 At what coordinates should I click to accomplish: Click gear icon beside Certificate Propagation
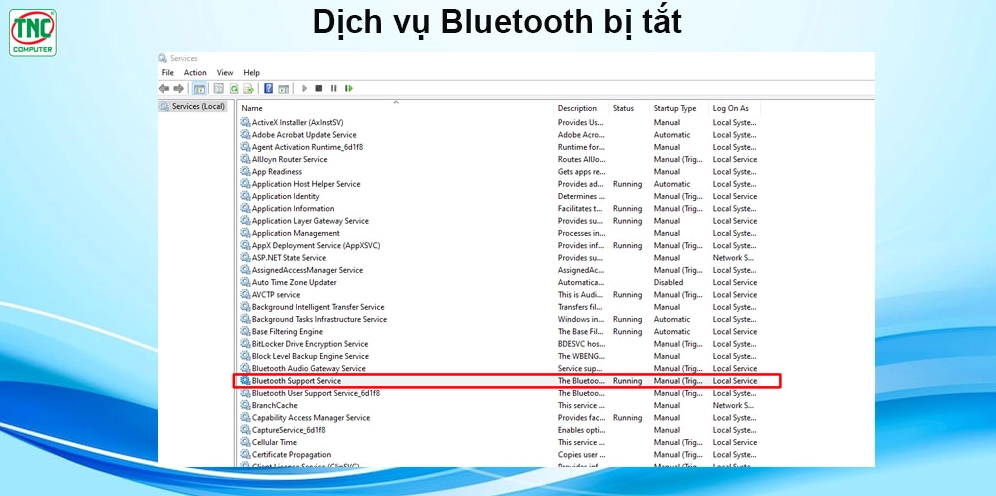click(245, 455)
